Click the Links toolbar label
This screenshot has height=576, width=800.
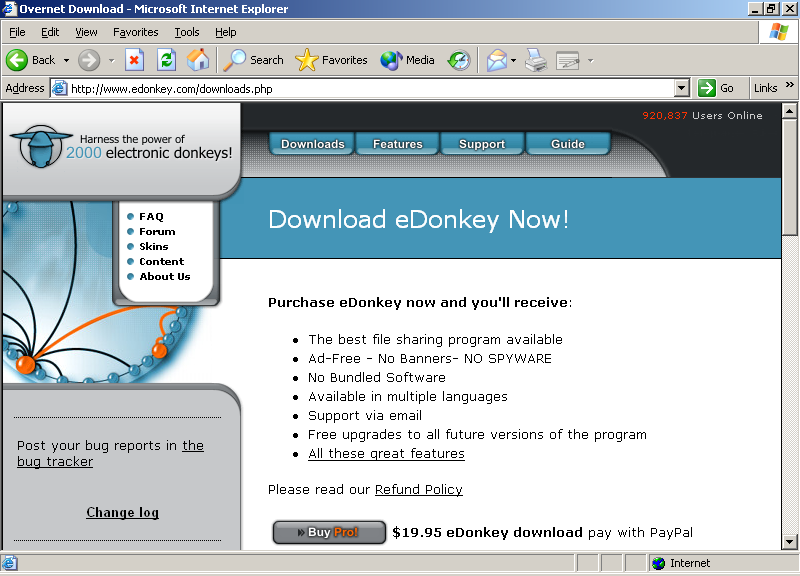click(765, 88)
